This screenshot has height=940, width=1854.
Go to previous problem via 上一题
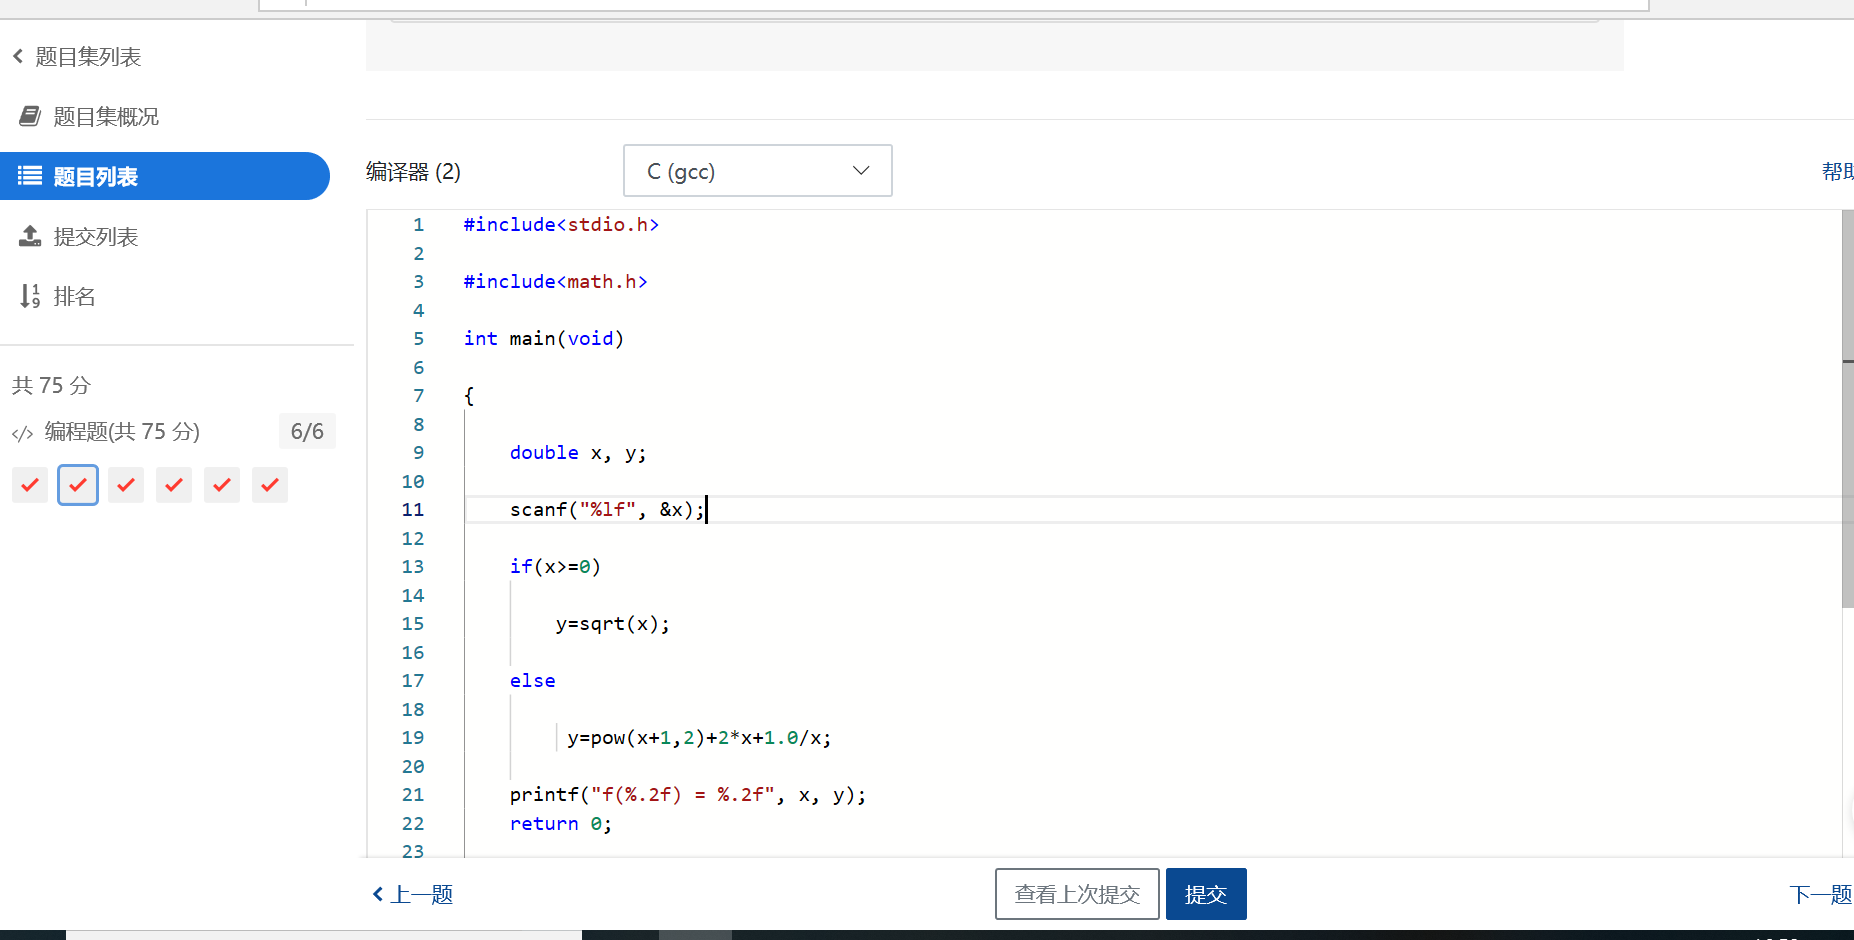pyautogui.click(x=413, y=895)
